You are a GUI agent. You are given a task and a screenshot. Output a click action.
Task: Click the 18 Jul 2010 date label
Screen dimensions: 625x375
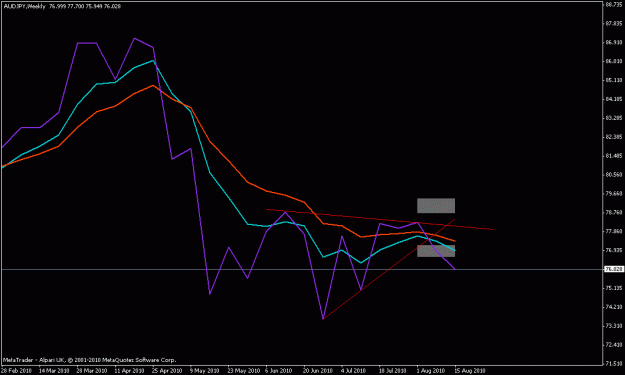[x=392, y=371]
